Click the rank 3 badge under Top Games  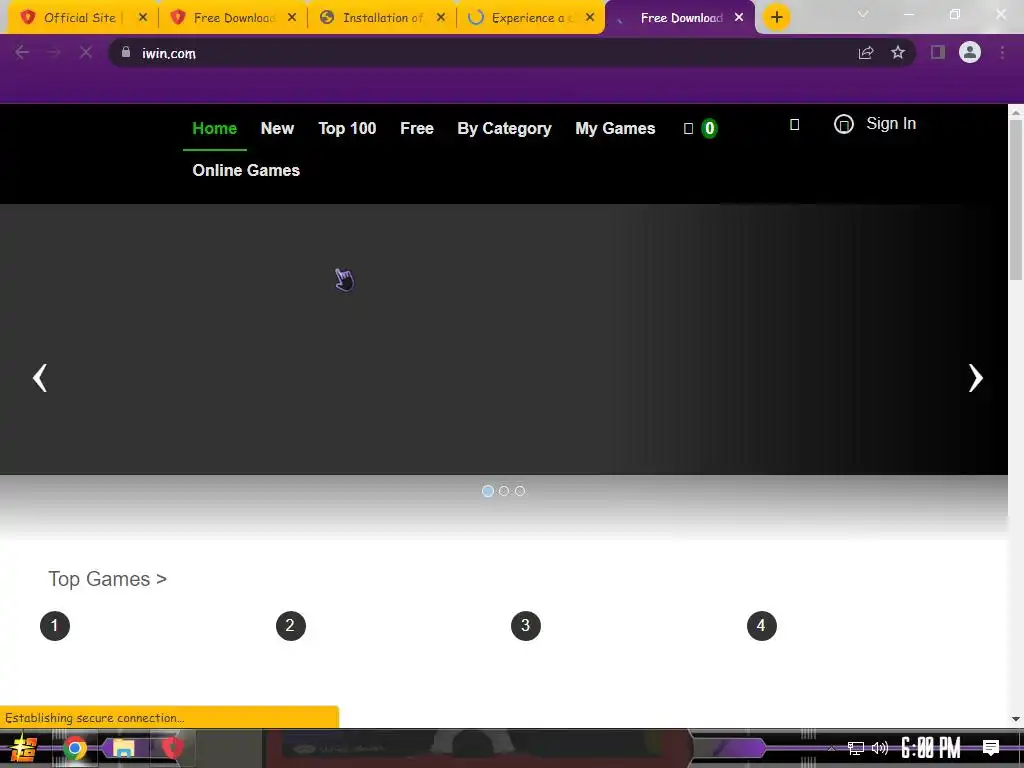526,626
